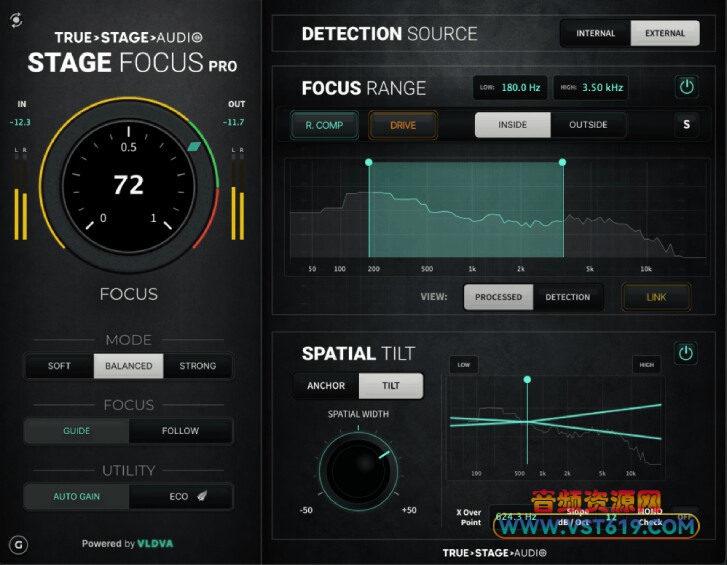Toggle the Focus Range power button
The image size is (727, 565).
coord(686,87)
